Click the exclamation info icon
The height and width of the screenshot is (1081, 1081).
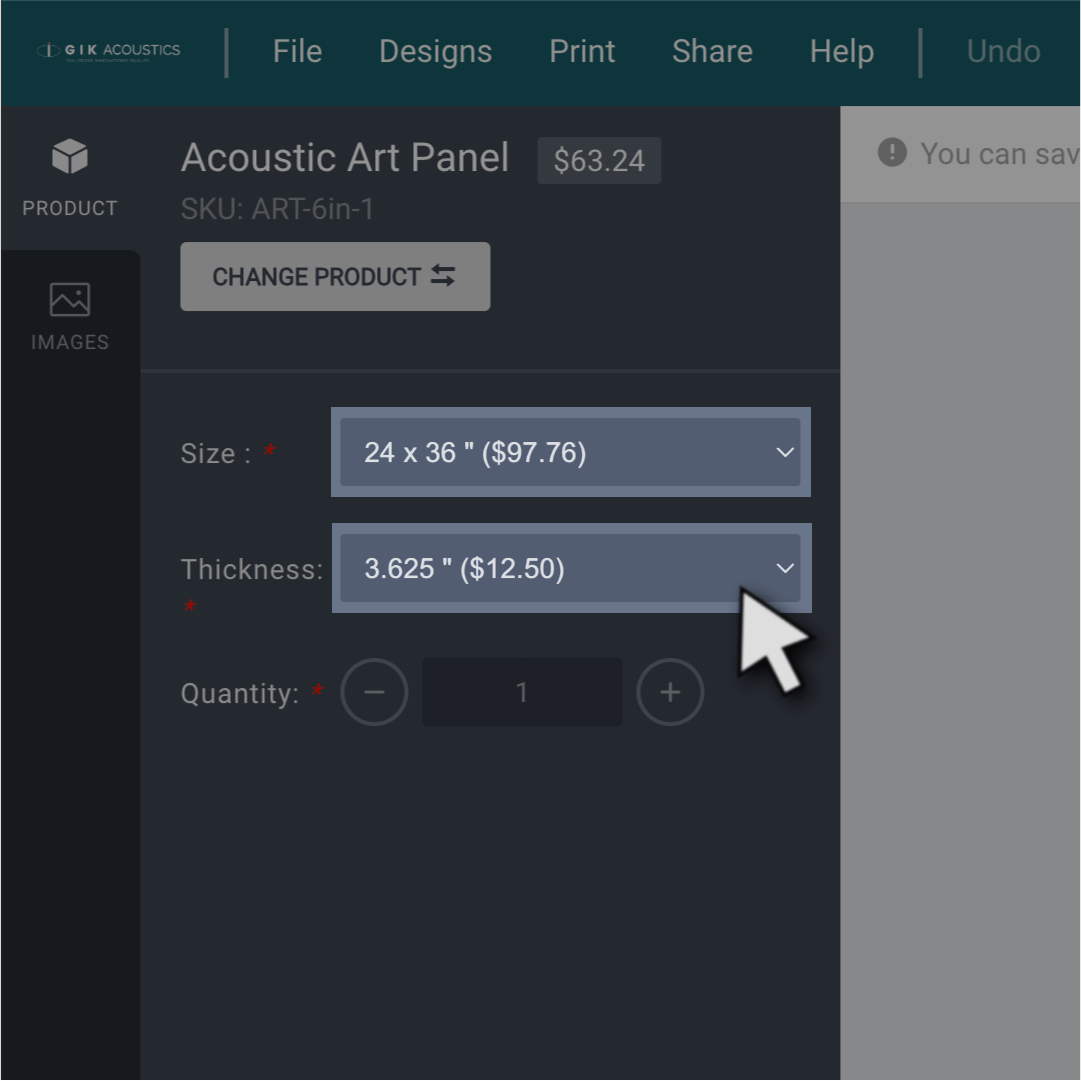[x=892, y=152]
